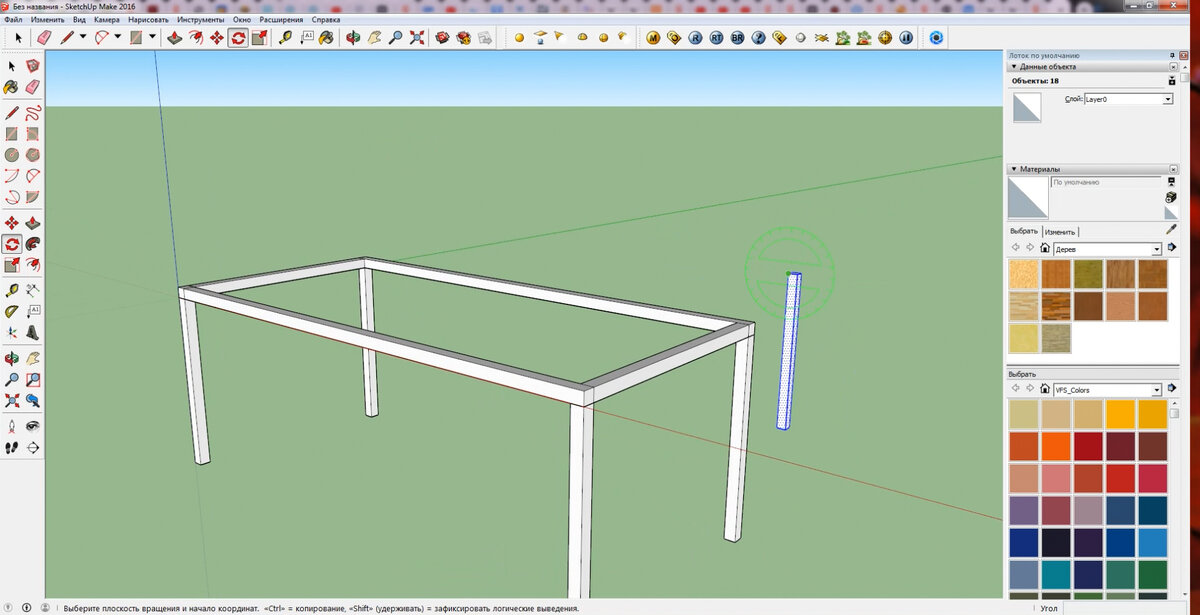Image resolution: width=1200 pixels, height=615 pixels.
Task: Choose the Pan hand tool in top toolbar
Action: point(373,37)
